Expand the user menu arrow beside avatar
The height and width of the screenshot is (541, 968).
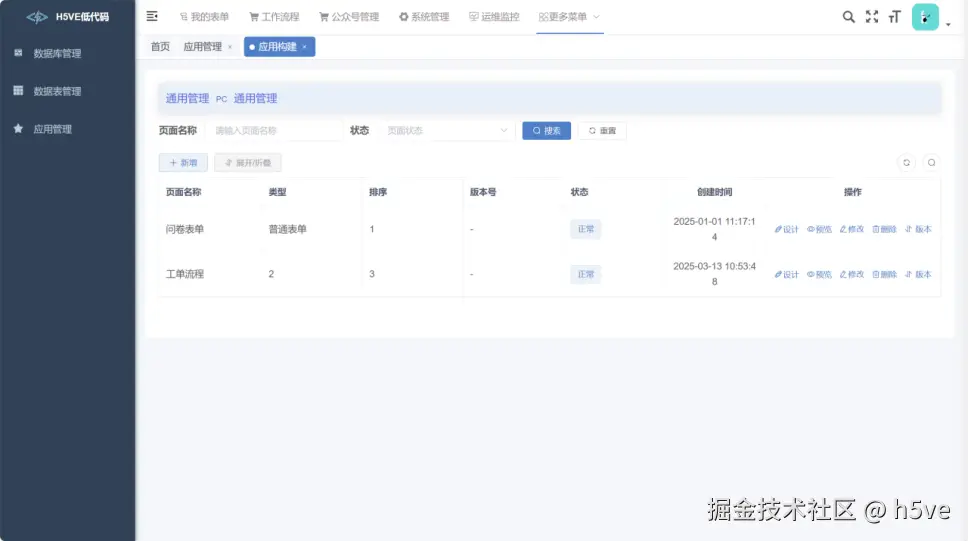click(x=948, y=24)
